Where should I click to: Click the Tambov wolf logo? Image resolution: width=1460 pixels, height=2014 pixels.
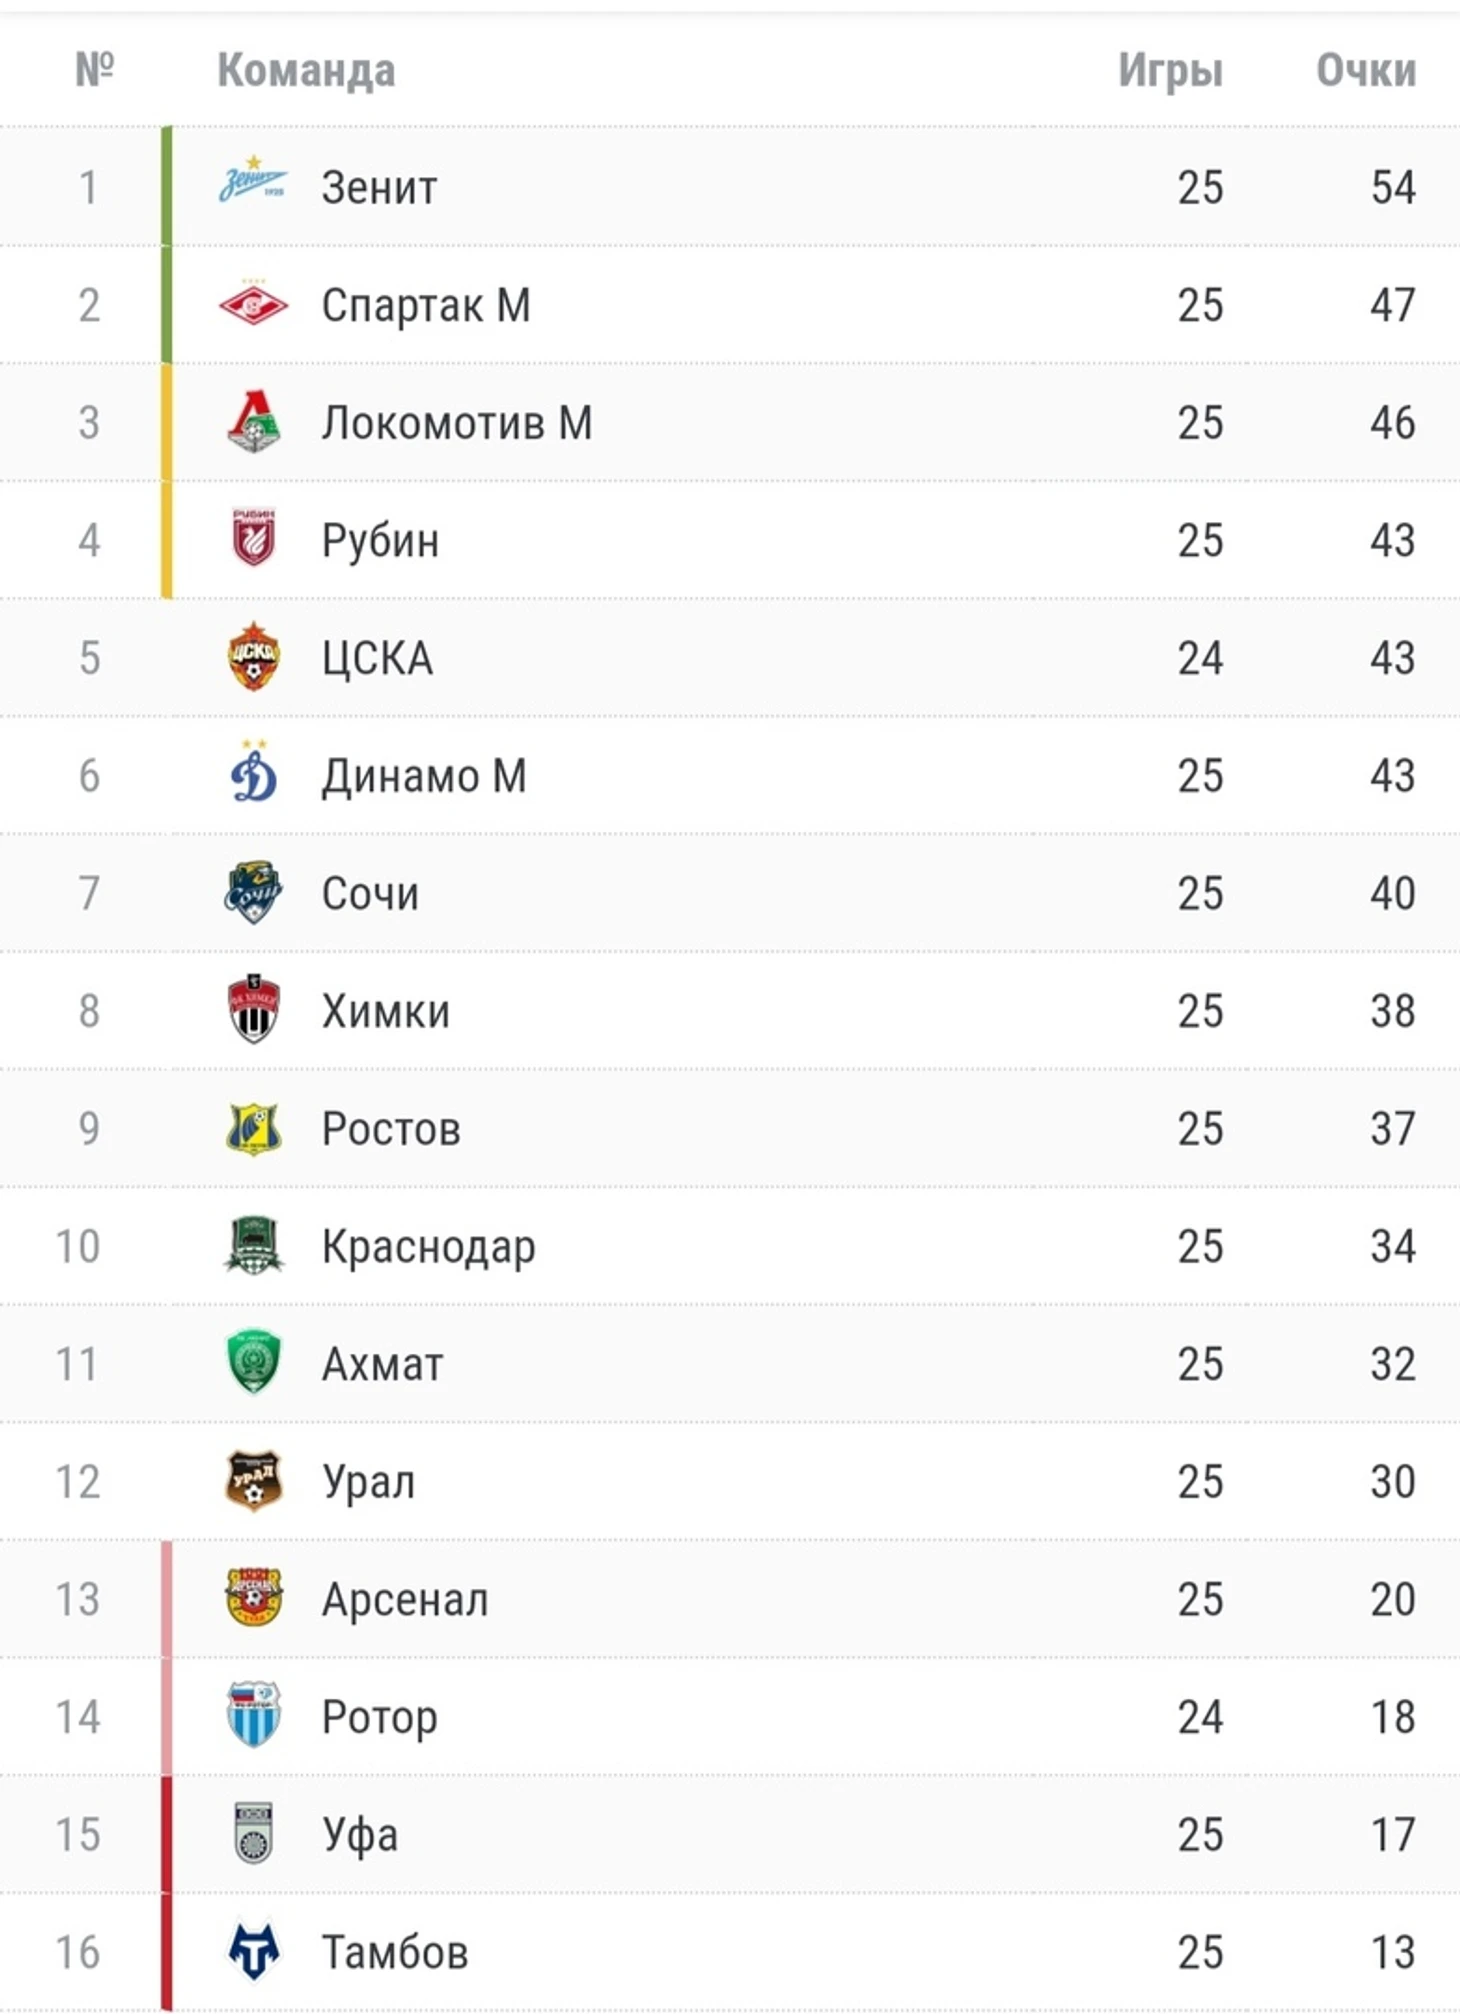253,1951
